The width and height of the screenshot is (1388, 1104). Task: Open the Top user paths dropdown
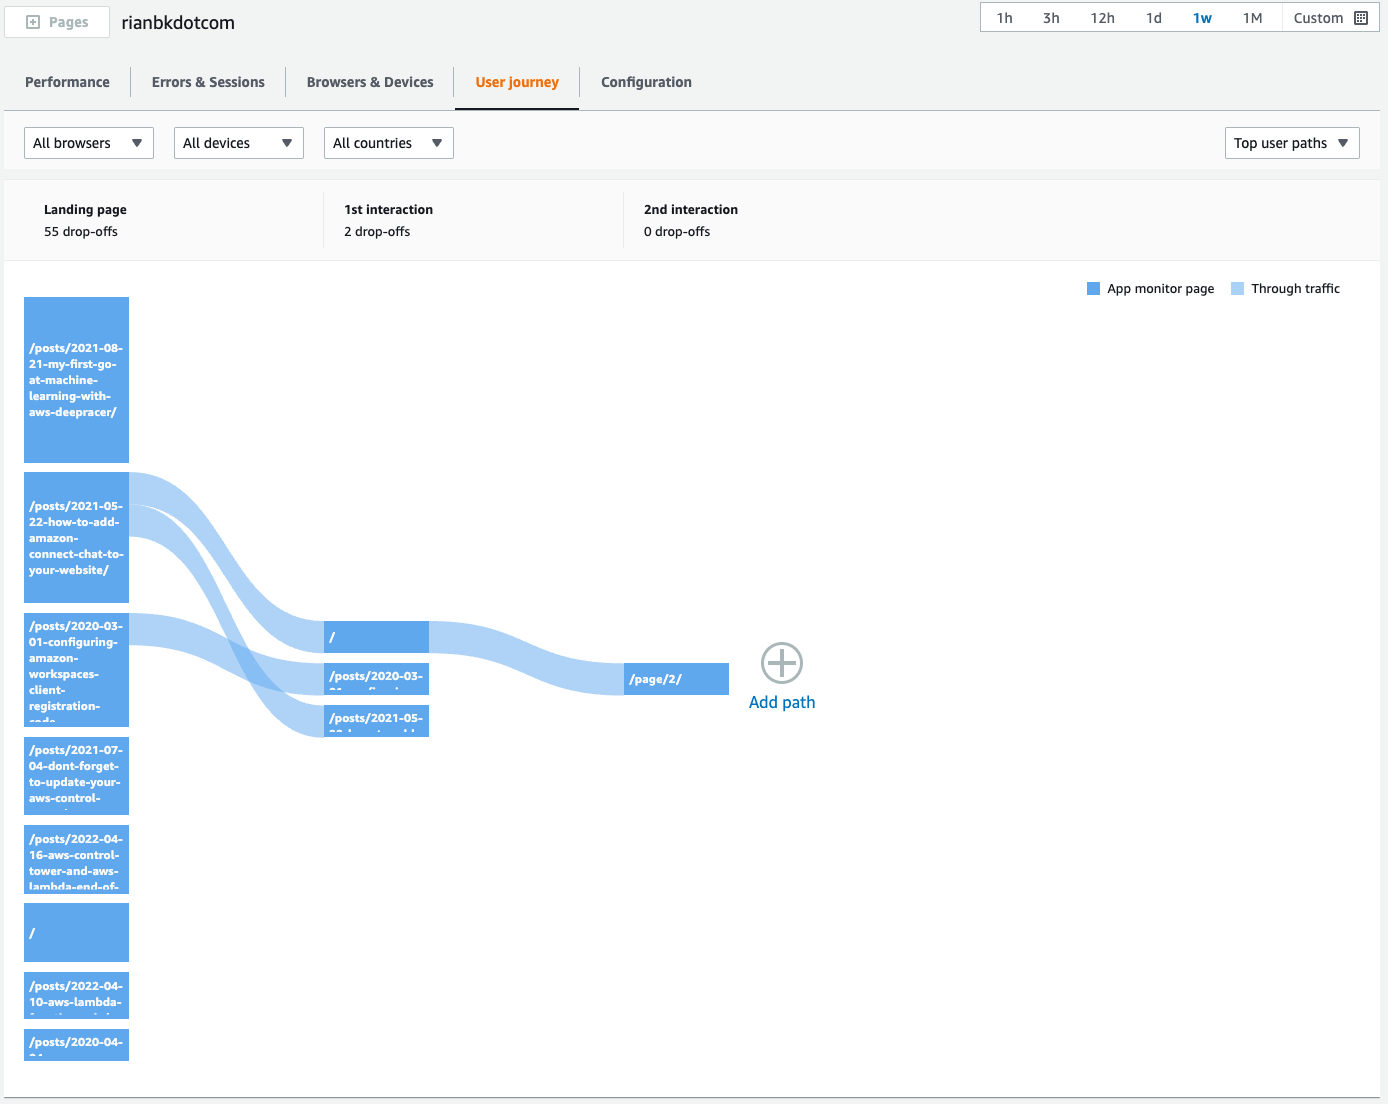[x=1292, y=143]
